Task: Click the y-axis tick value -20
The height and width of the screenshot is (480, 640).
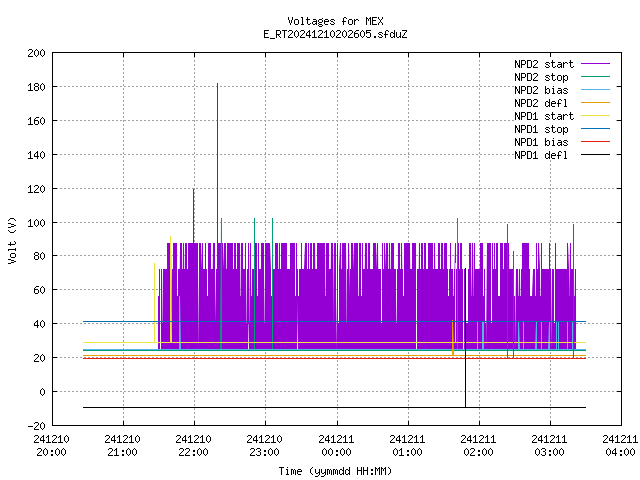Action: [36, 426]
